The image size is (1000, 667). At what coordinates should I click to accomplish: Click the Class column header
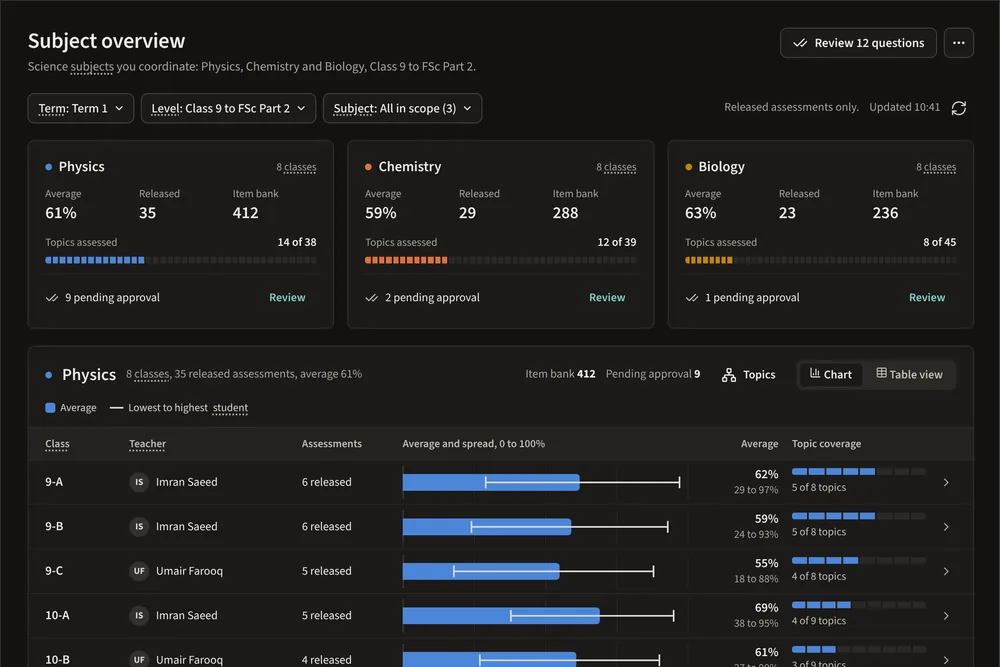(x=57, y=444)
